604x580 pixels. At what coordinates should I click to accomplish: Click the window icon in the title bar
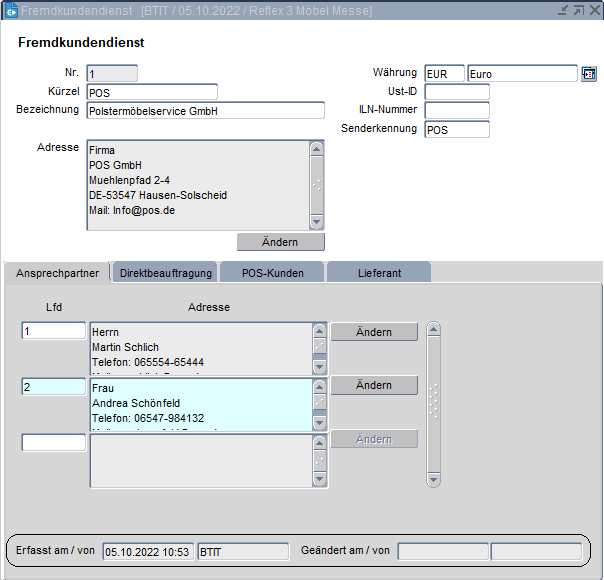(11, 10)
